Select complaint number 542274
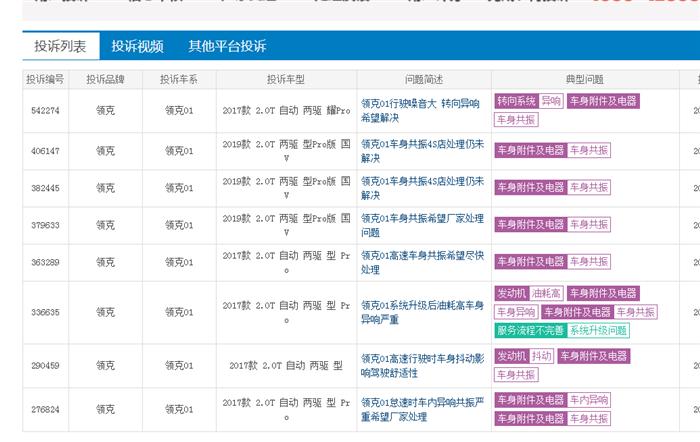 click(x=45, y=111)
